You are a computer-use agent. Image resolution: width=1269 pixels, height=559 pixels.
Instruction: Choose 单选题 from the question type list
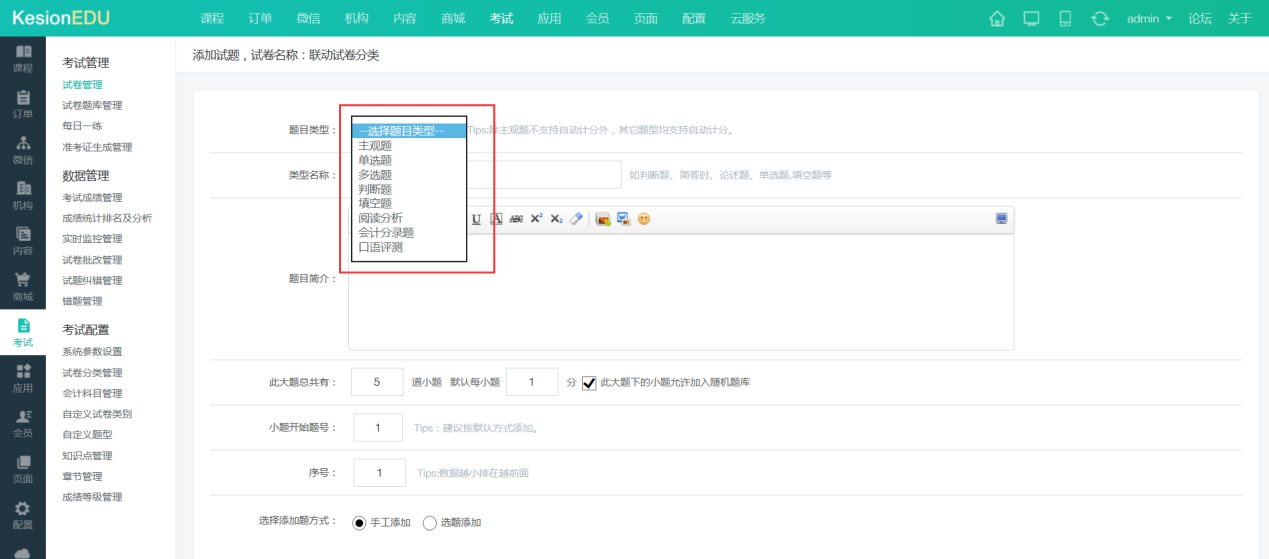click(375, 160)
